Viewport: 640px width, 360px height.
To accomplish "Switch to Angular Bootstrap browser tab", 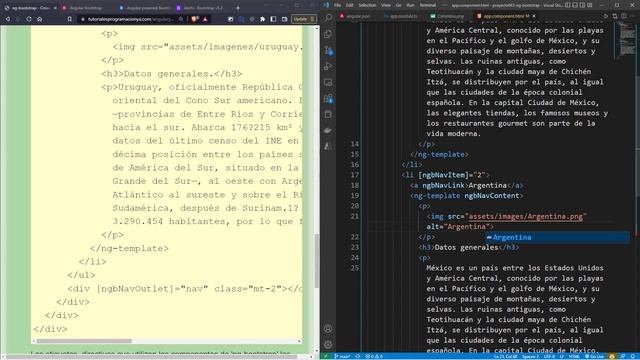I will [86, 8].
